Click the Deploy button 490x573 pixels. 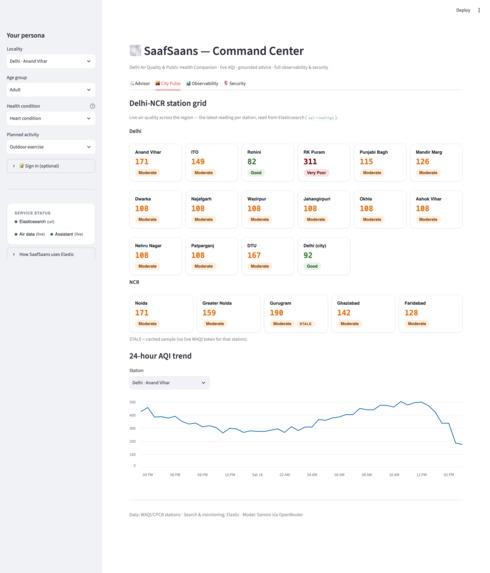pyautogui.click(x=463, y=10)
